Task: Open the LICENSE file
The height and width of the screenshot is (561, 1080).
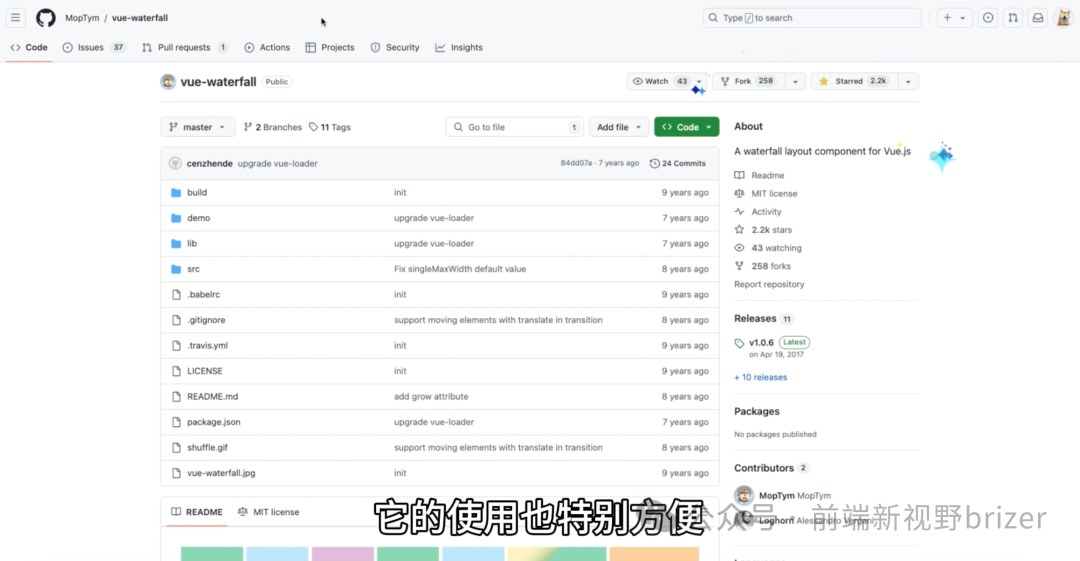Action: [x=205, y=371]
